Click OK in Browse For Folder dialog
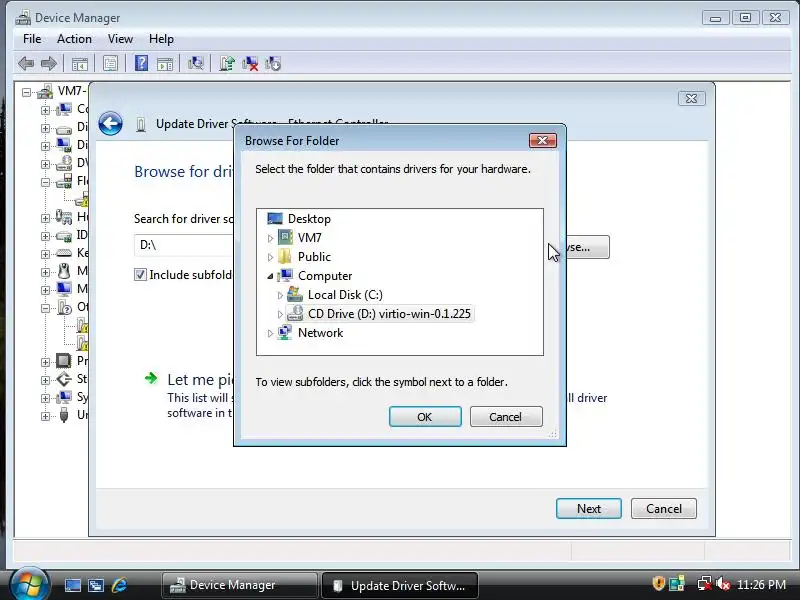Screen dimensions: 800x600 (x=425, y=417)
